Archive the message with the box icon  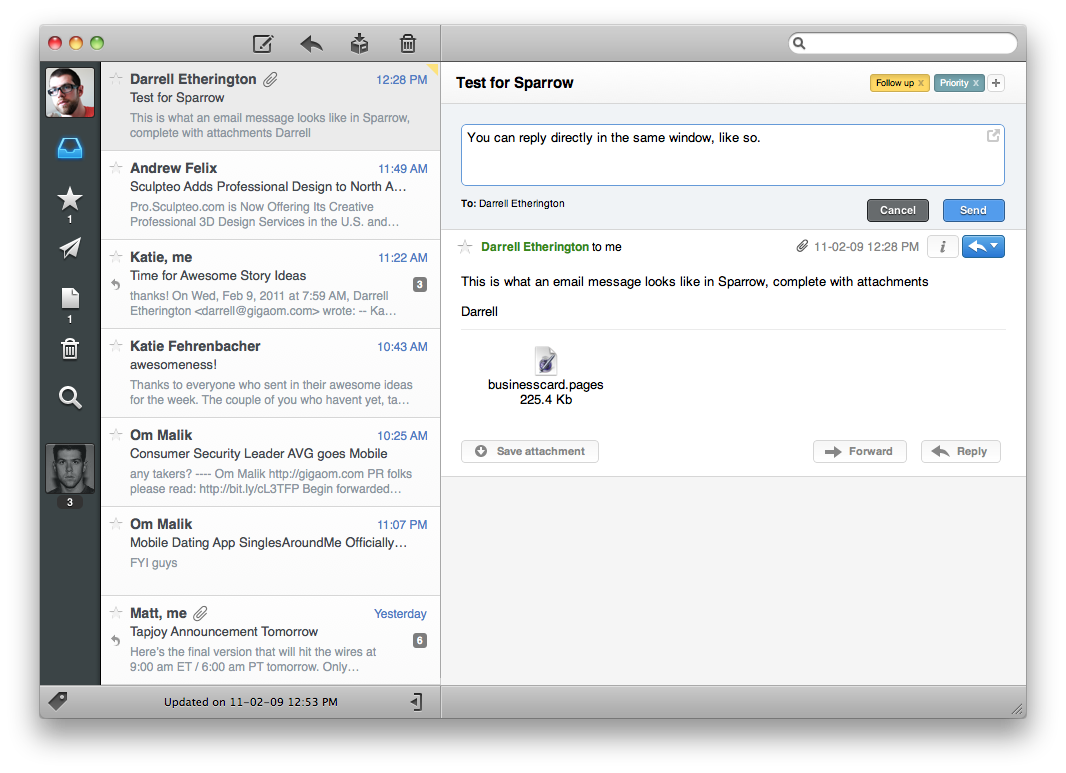[x=359, y=44]
